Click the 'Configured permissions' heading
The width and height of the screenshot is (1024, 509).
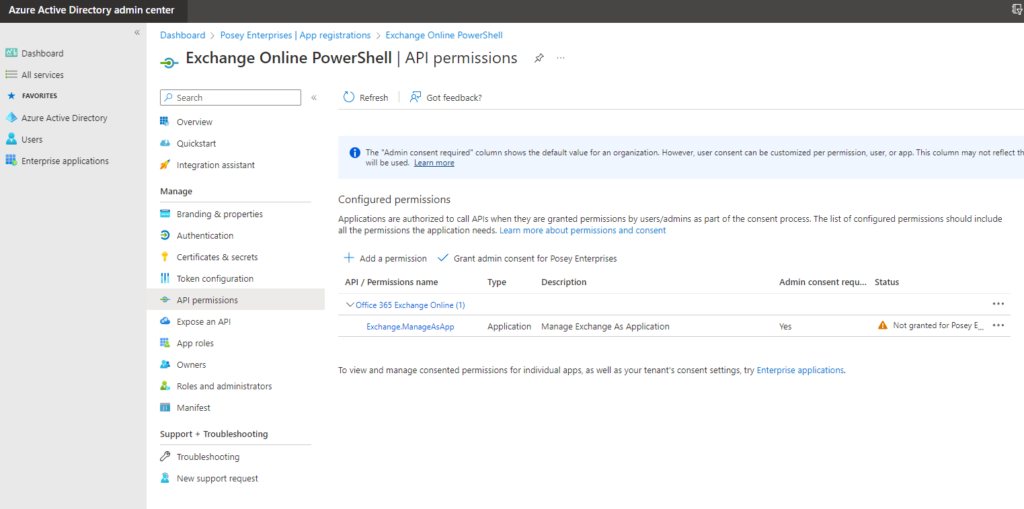[x=394, y=199]
